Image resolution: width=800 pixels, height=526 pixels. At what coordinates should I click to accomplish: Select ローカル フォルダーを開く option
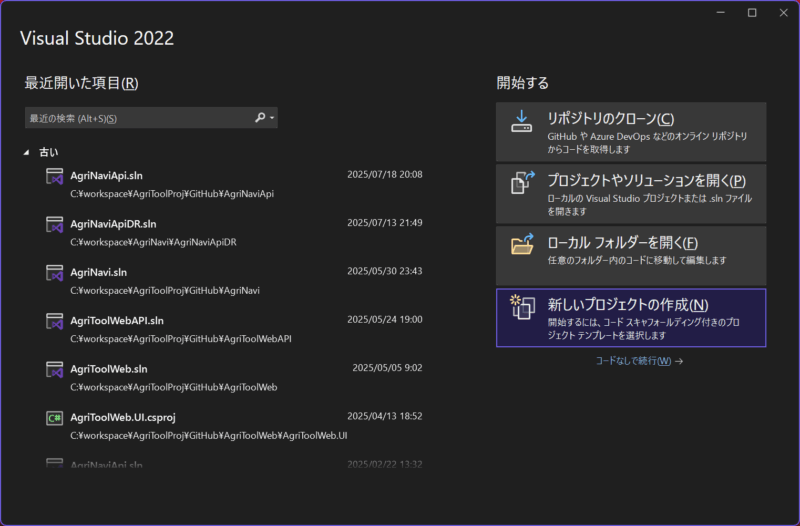[x=631, y=254]
